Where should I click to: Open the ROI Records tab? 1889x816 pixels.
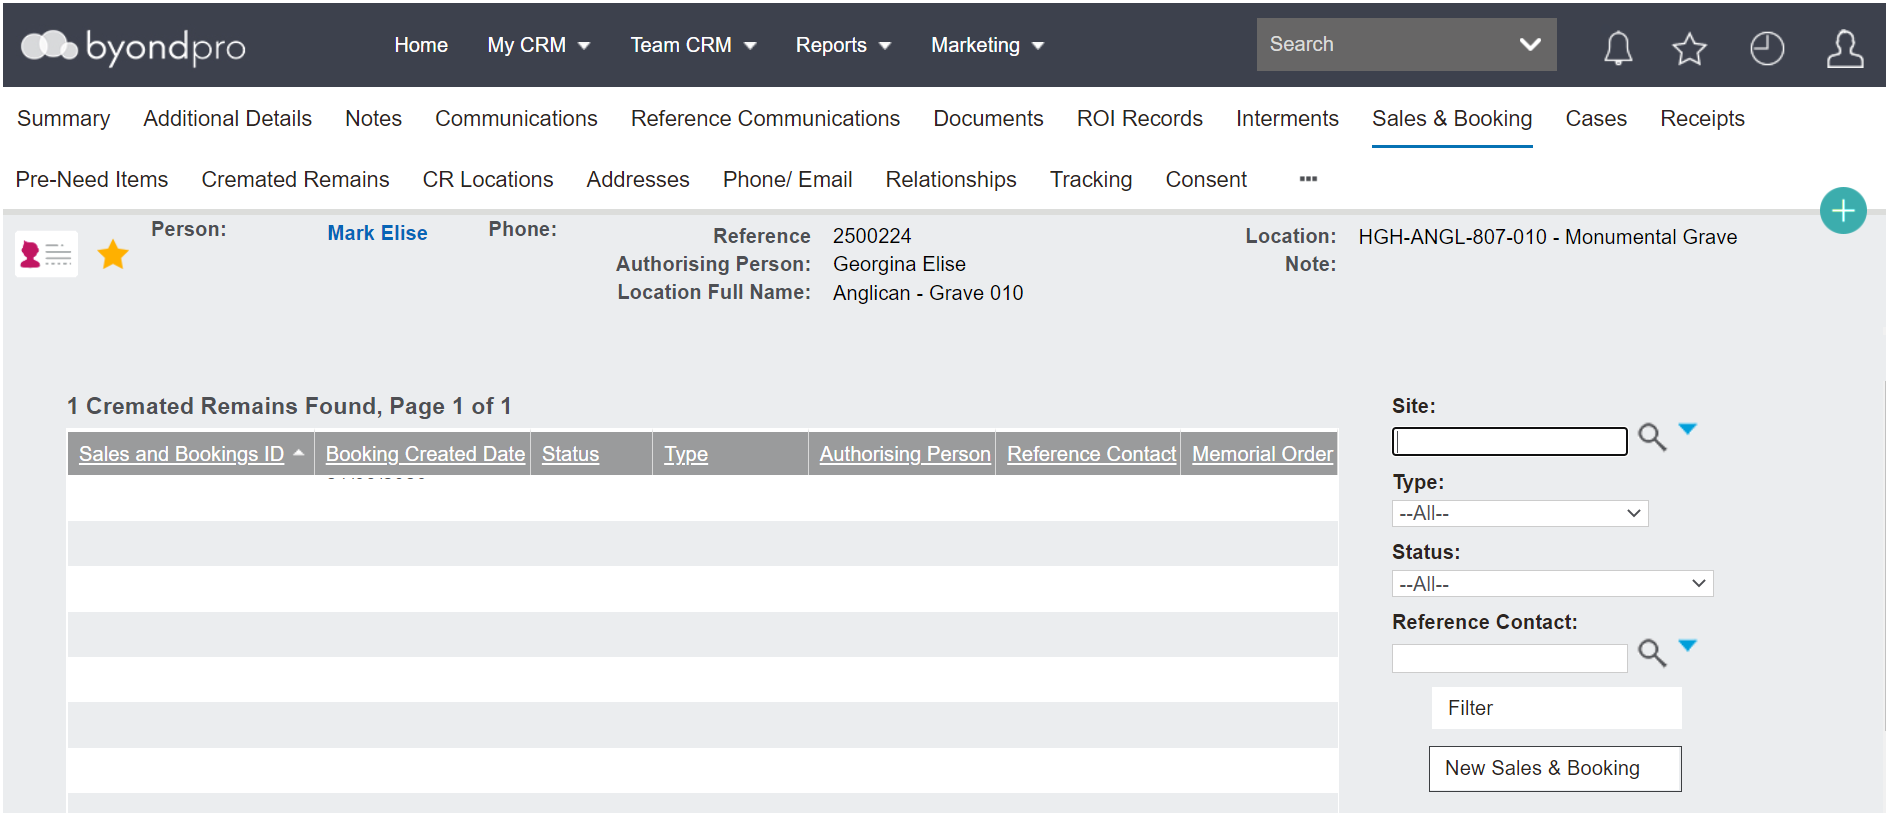tap(1139, 118)
